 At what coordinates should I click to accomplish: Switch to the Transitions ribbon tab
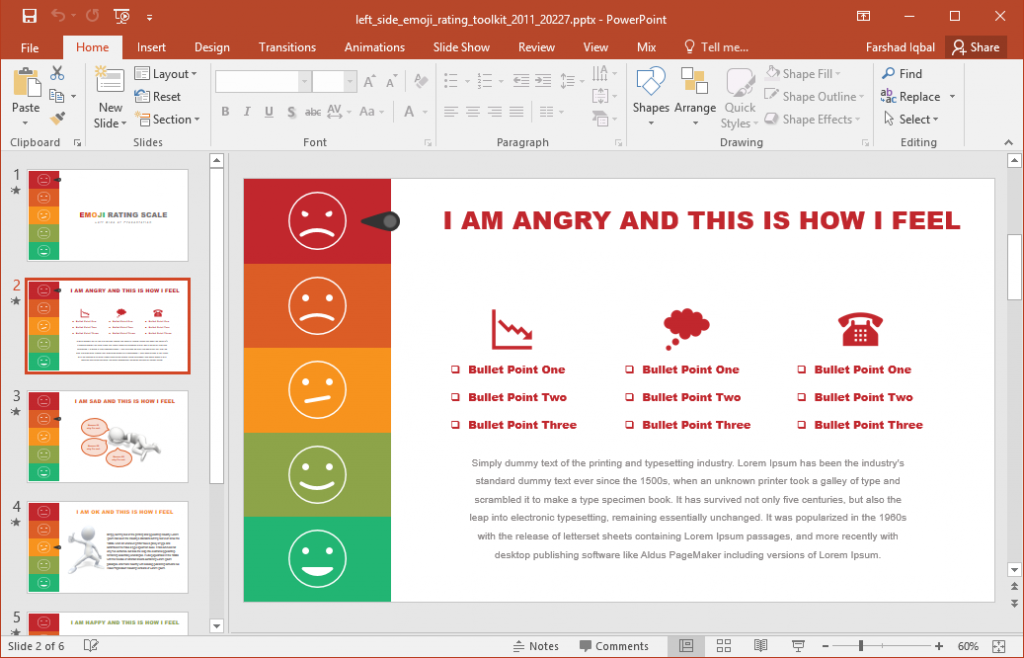[x=287, y=47]
